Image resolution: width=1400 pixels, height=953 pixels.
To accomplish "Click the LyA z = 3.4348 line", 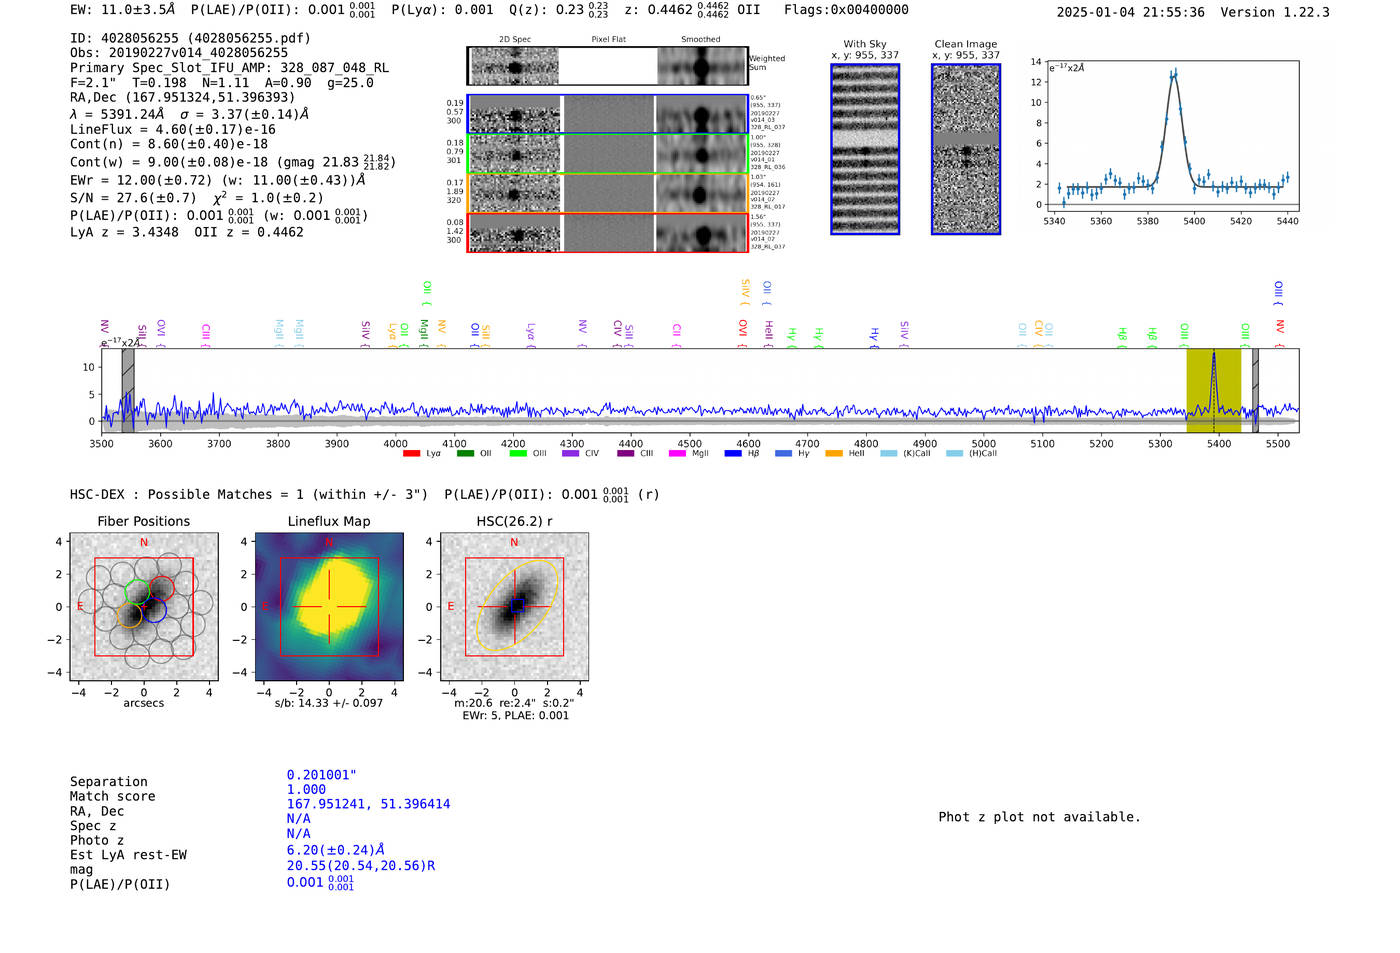I will coord(187,232).
